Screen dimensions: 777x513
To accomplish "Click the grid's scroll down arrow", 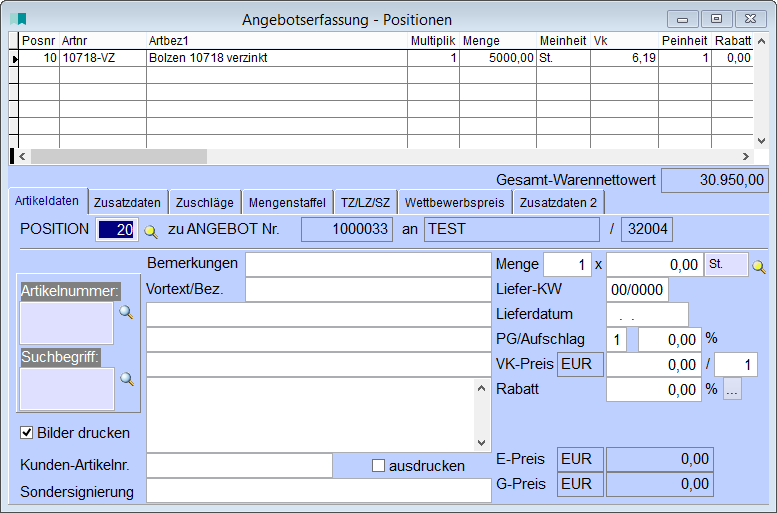I will 761,141.
